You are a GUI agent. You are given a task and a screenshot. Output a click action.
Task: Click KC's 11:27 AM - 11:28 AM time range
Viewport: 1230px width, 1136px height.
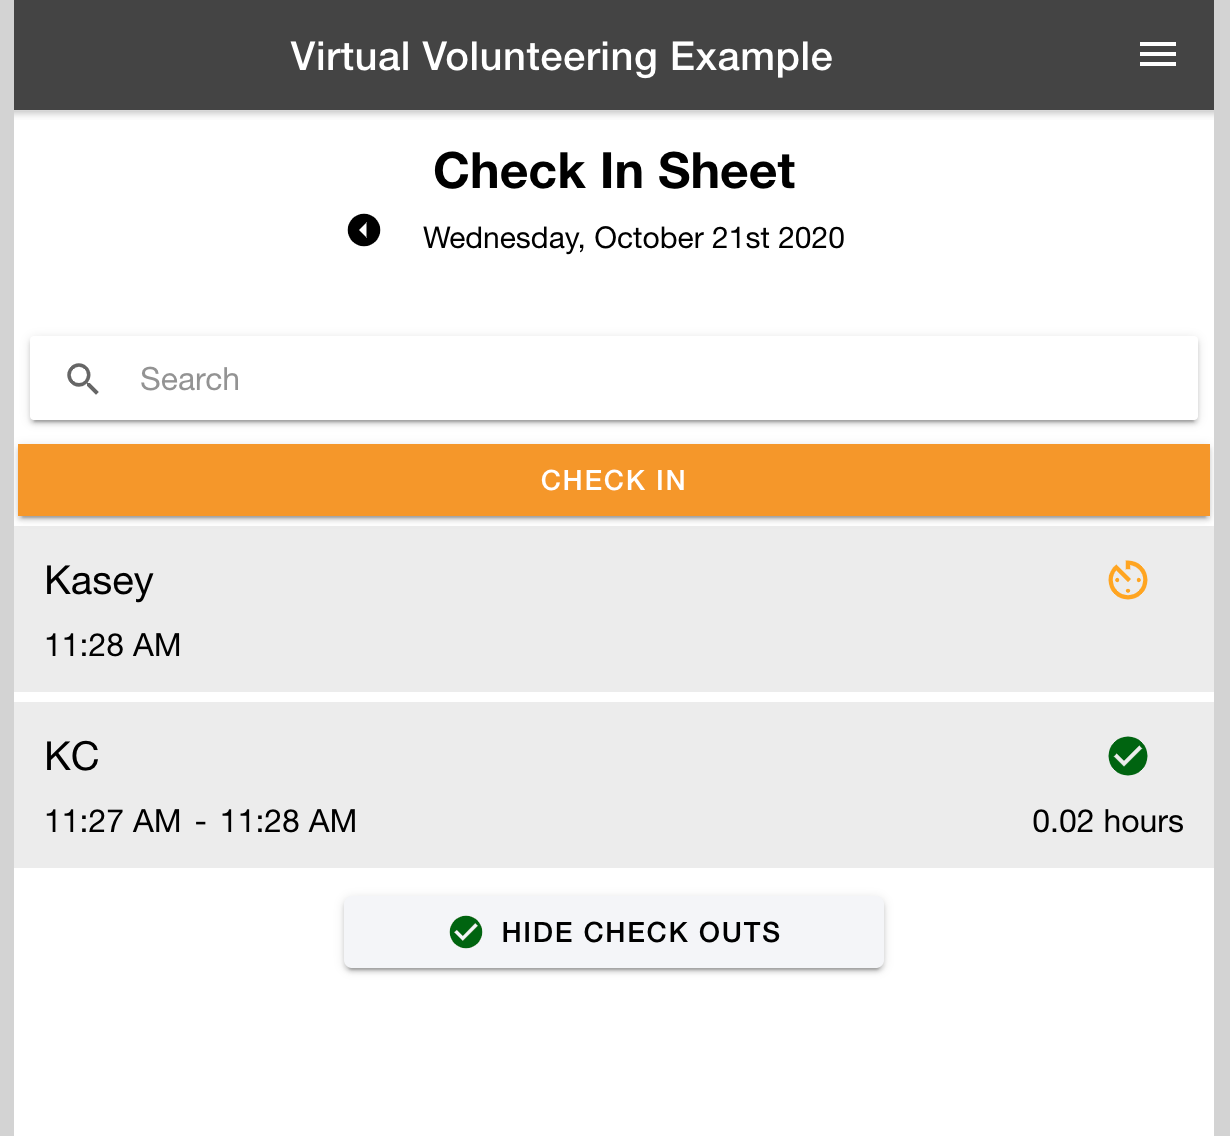pyautogui.click(x=201, y=821)
